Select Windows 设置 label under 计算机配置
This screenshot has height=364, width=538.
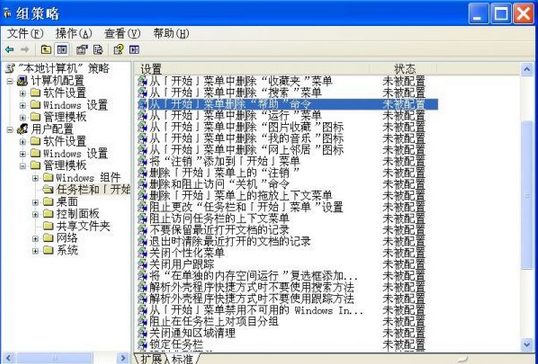pyautogui.click(x=75, y=105)
